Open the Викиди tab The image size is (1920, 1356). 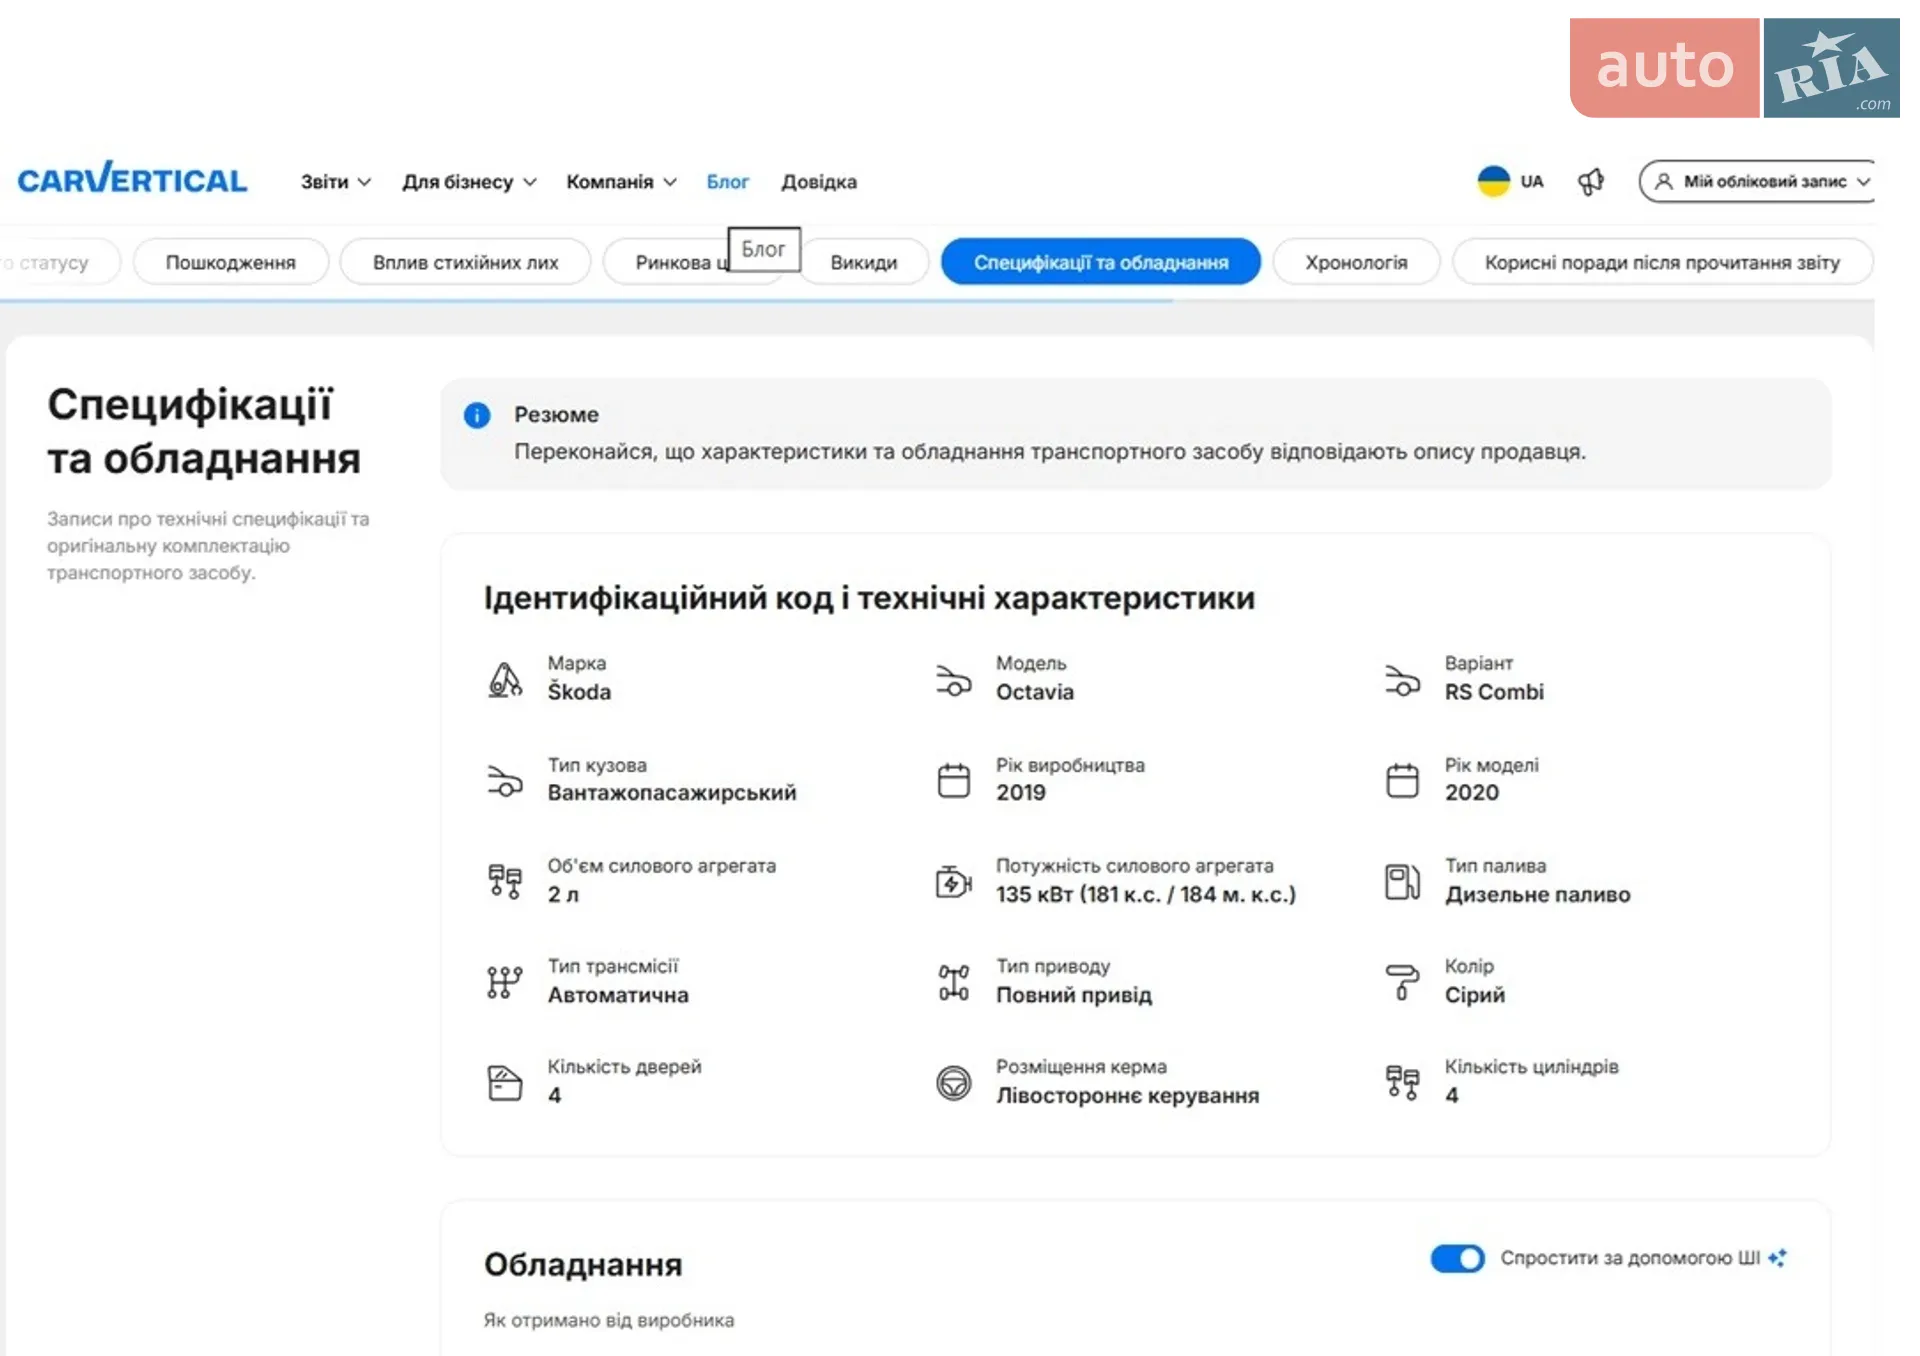pos(864,262)
